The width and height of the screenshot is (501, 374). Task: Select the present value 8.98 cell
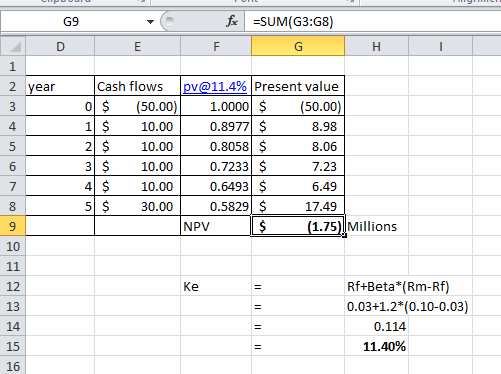click(x=298, y=126)
